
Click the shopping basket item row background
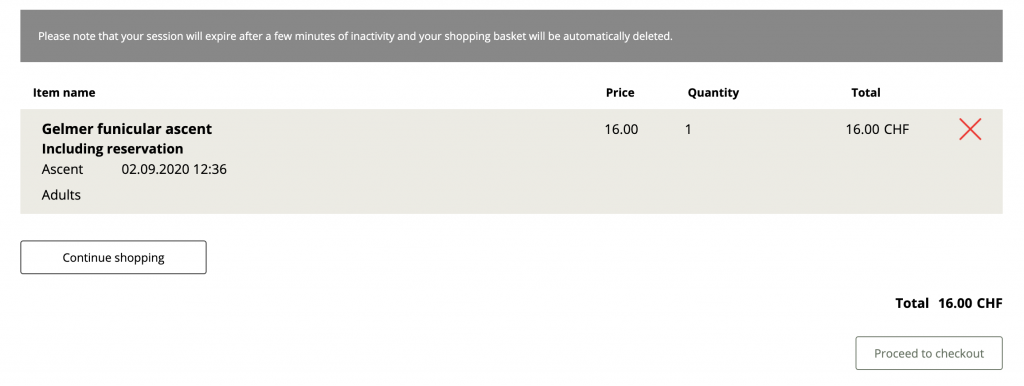(x=511, y=161)
